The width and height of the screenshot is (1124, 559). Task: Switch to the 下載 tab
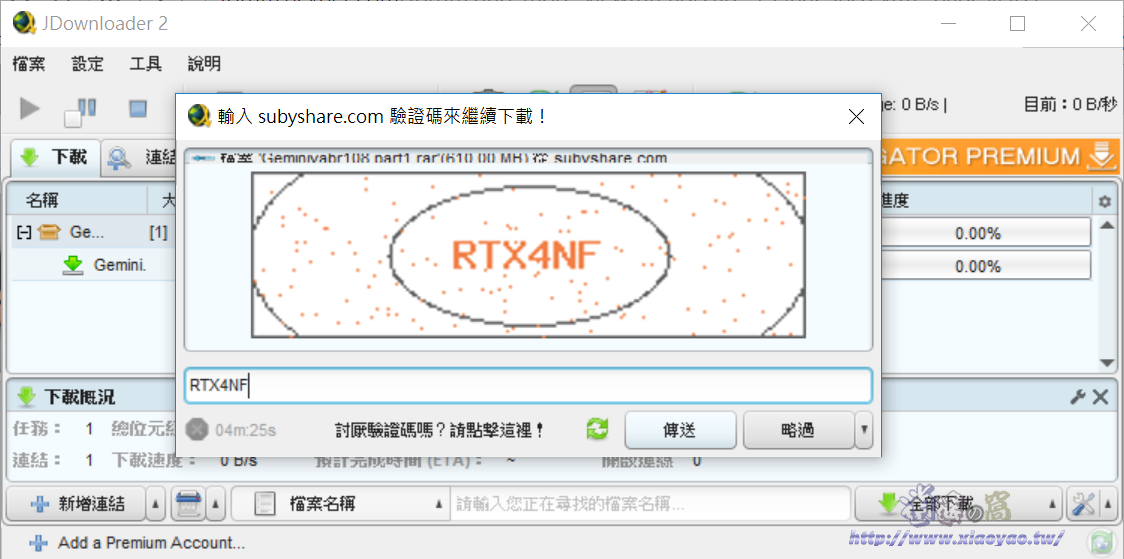[54, 156]
